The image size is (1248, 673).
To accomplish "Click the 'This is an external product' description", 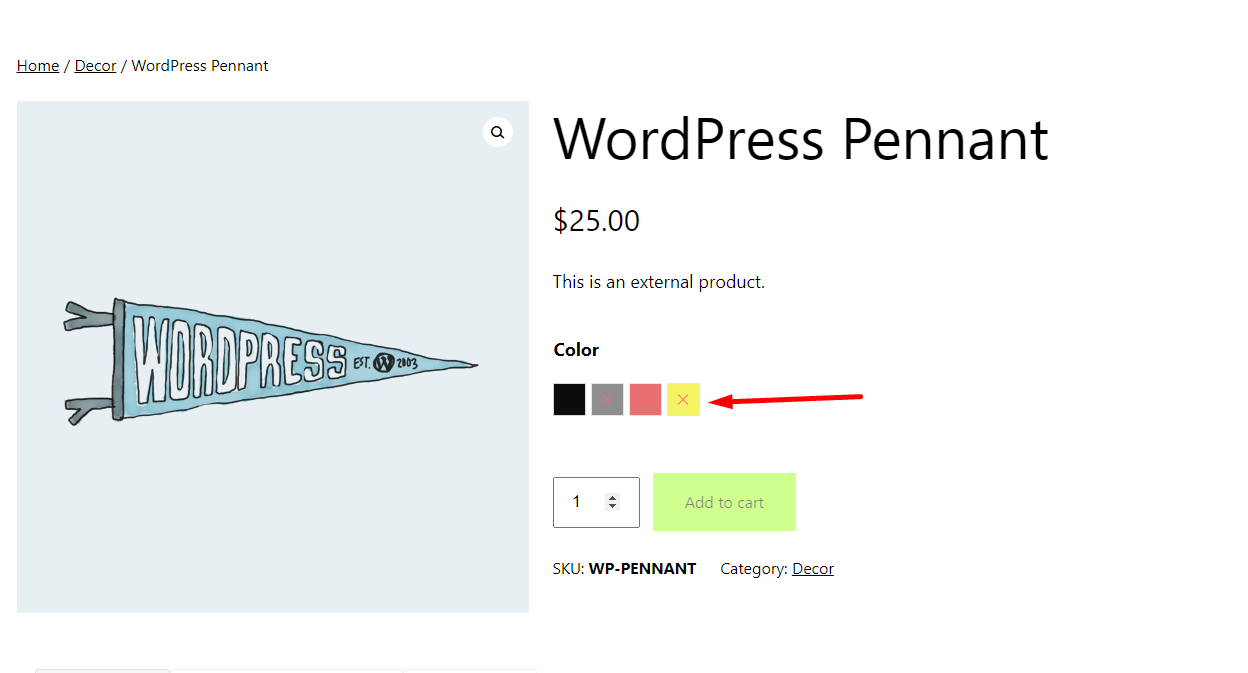I will click(x=658, y=282).
